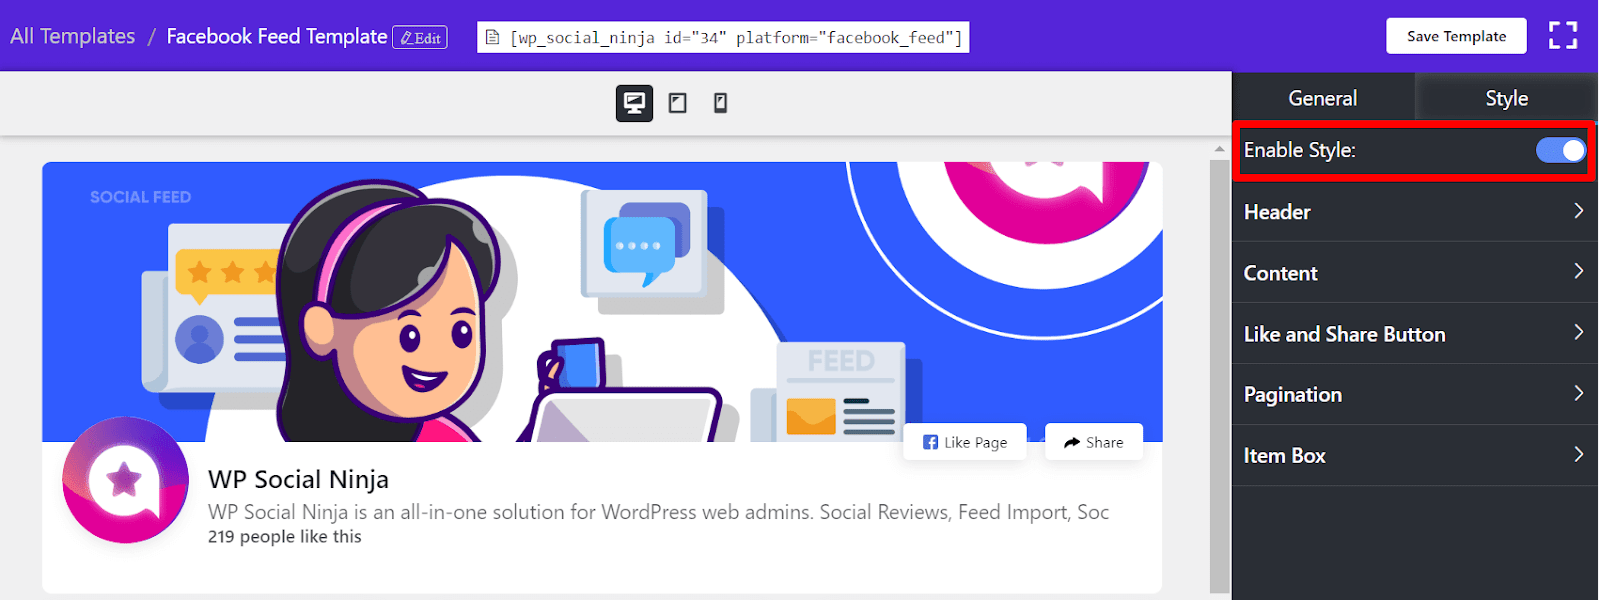
Task: Click the page description text
Action: (x=659, y=512)
